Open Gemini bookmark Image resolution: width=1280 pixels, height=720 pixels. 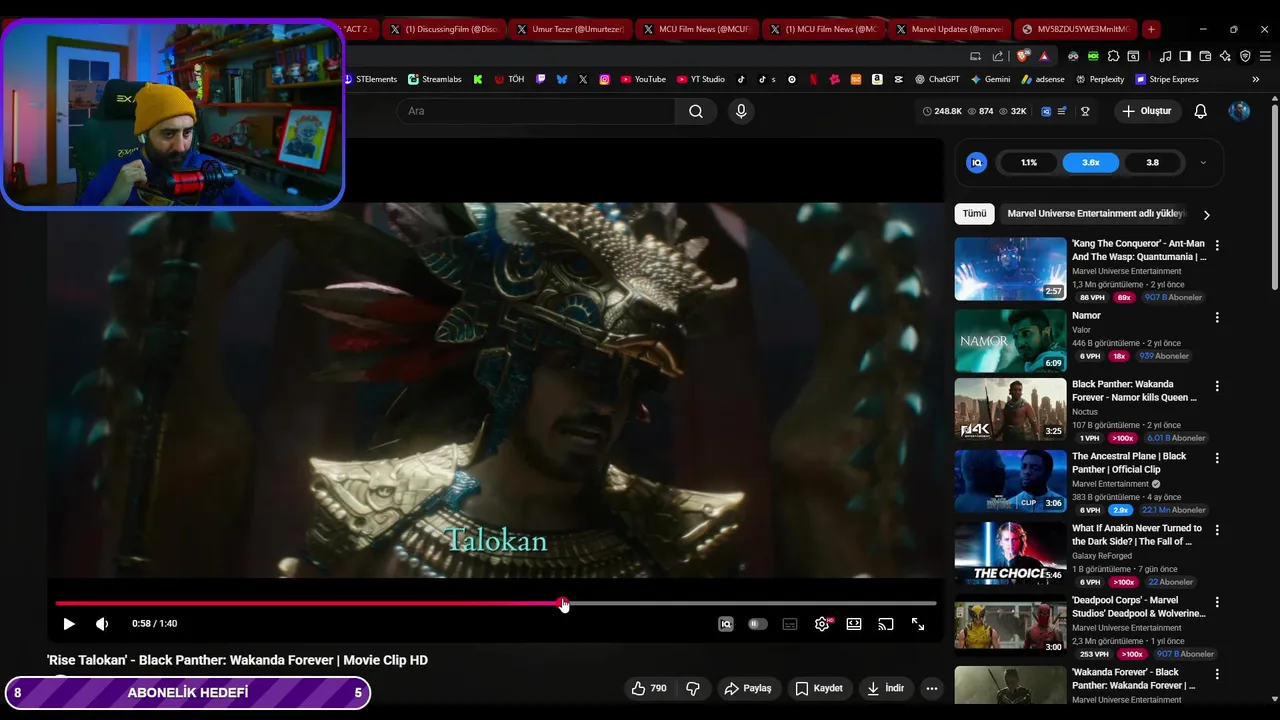(x=990, y=79)
